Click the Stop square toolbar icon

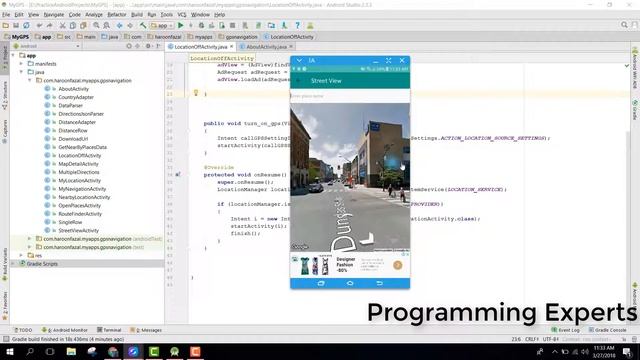232,25
